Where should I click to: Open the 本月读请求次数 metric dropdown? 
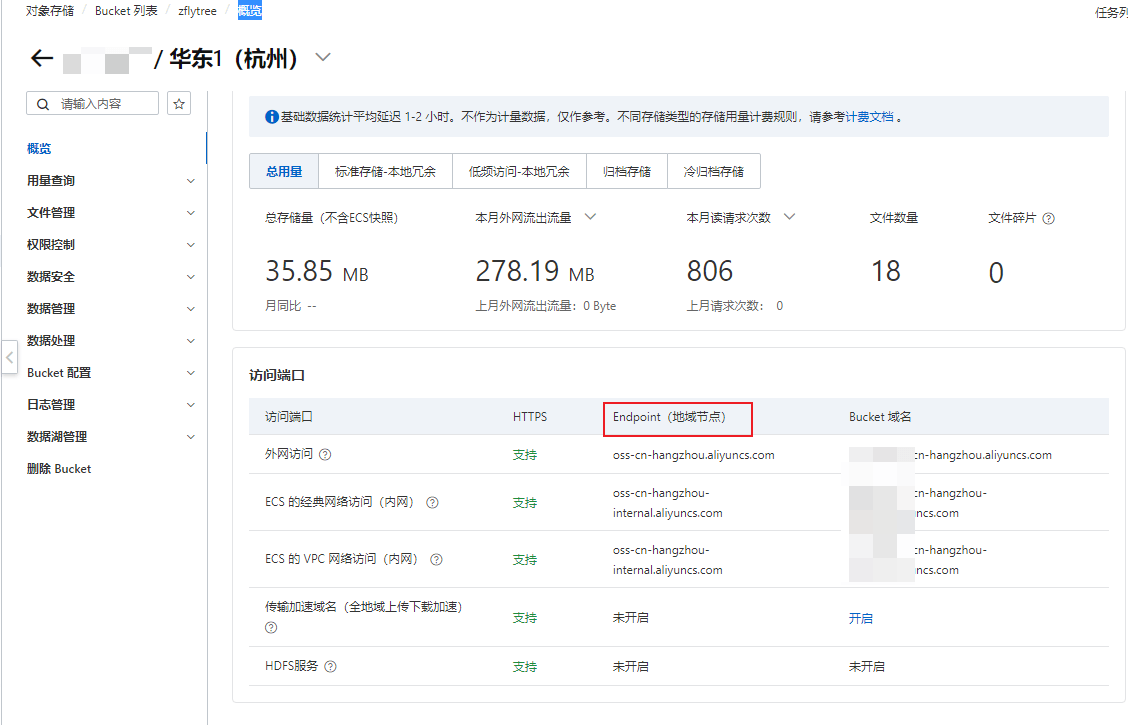(x=789, y=217)
